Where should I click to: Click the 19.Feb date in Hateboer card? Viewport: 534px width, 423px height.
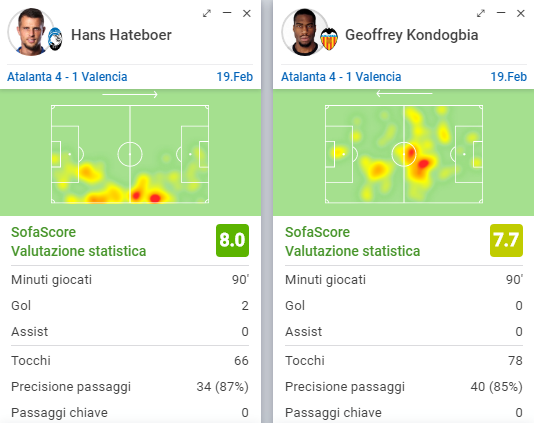(235, 77)
